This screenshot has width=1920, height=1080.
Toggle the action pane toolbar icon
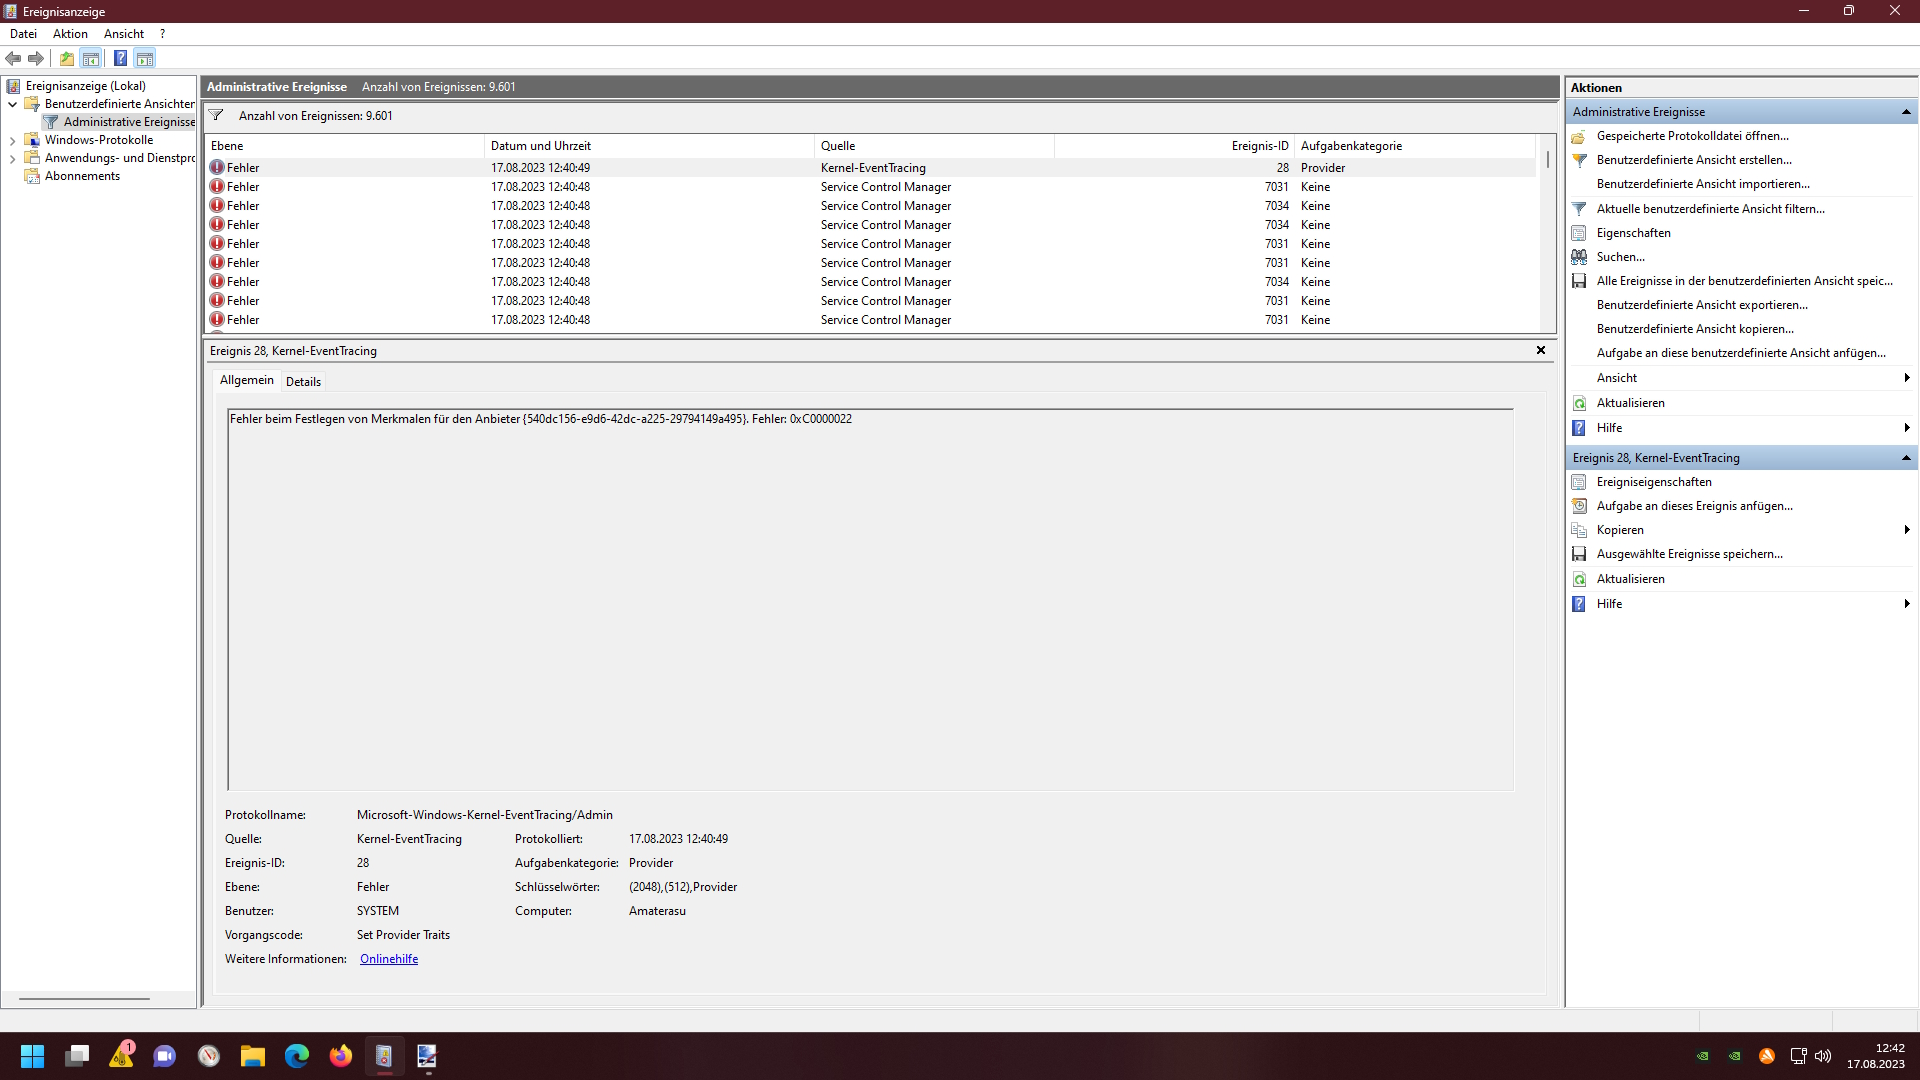point(145,58)
